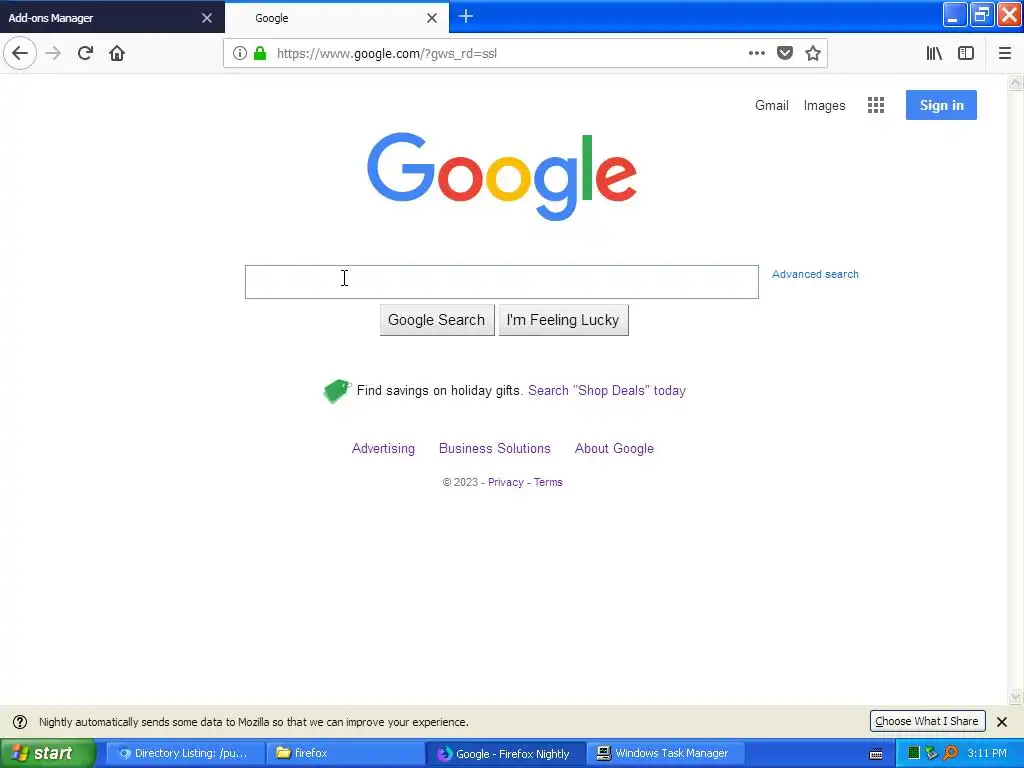Go back with the Back arrow button
This screenshot has width=1024, height=768.
[20, 53]
